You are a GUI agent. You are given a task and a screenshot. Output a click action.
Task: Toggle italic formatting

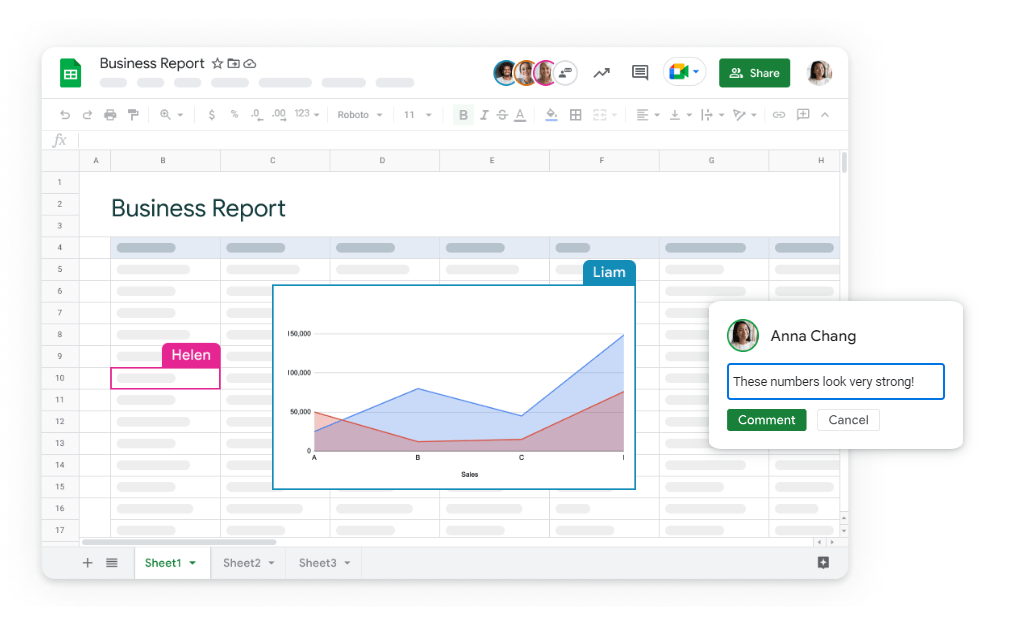click(484, 115)
